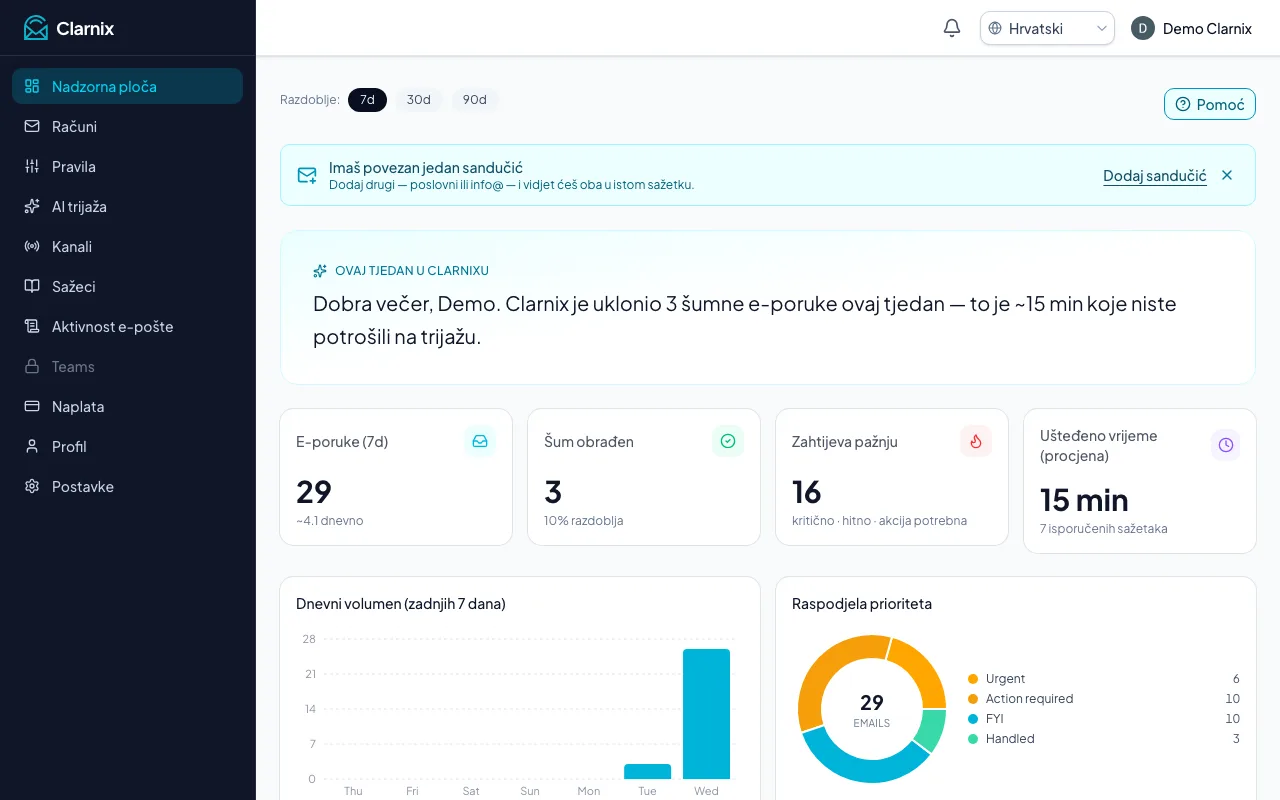Go to Naplata billing page
This screenshot has width=1280, height=800.
[127, 406]
